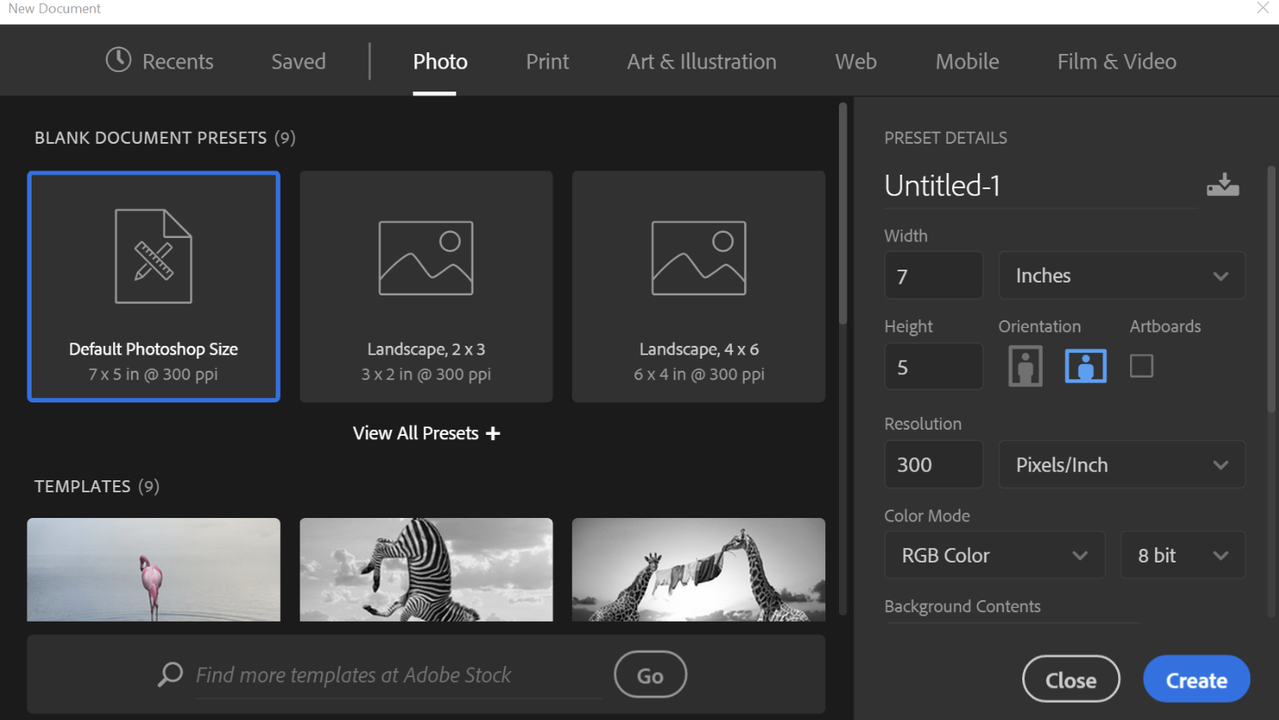The height and width of the screenshot is (720, 1279).
Task: Click the search magnifier icon
Action: coord(171,675)
